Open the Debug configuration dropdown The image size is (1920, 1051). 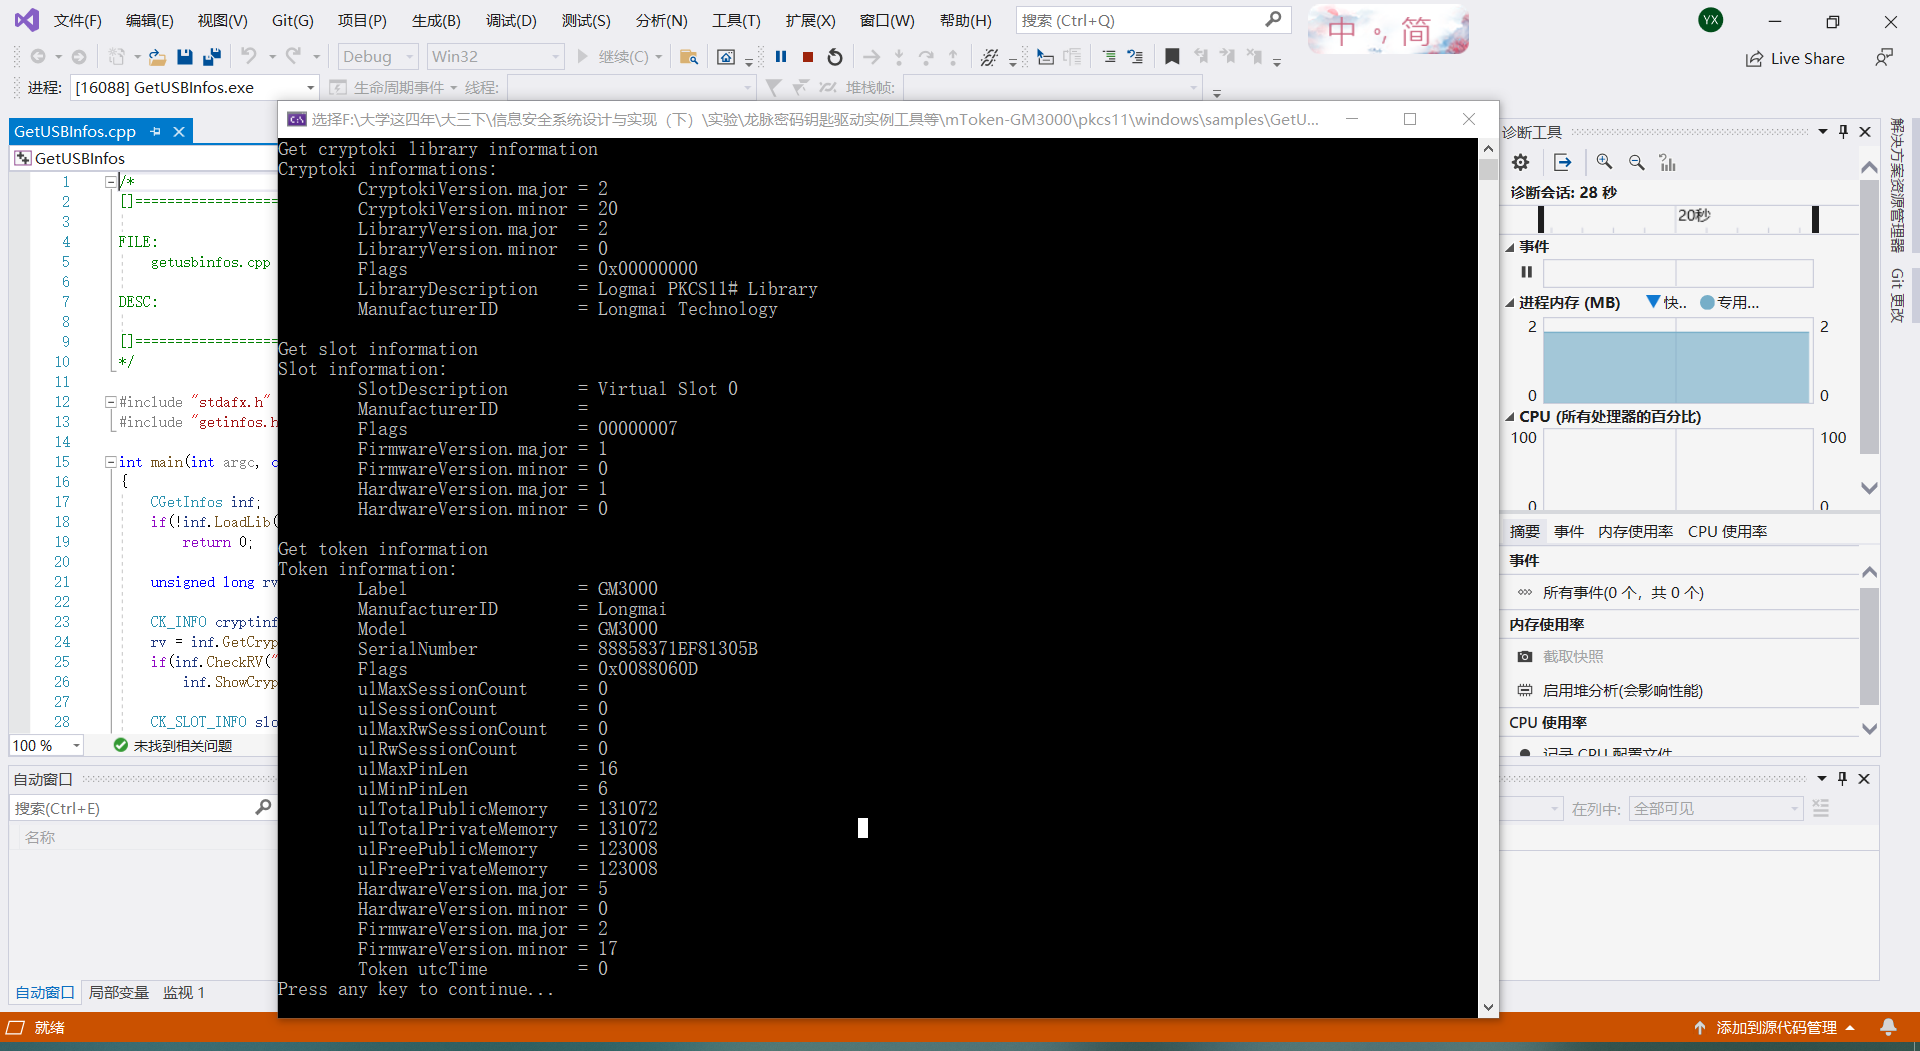click(x=377, y=57)
